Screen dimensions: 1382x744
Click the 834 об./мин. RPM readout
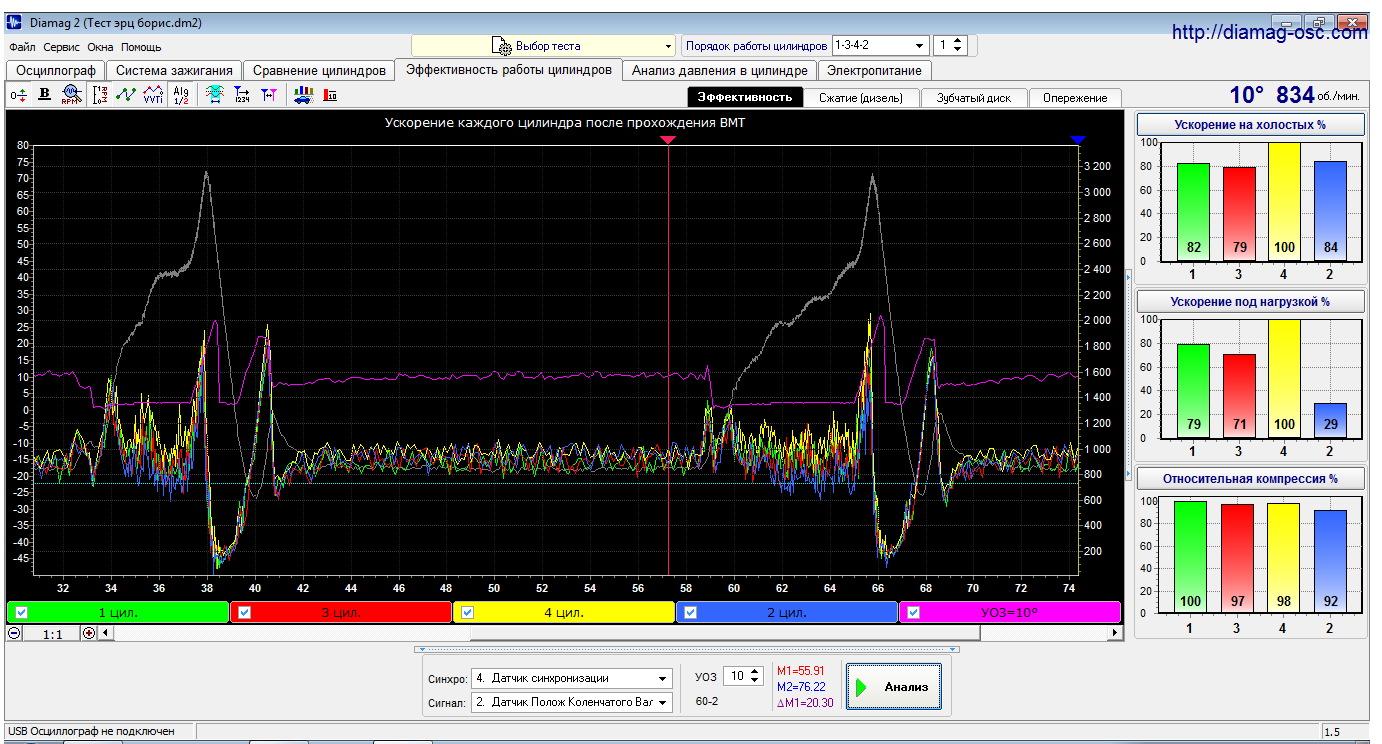pyautogui.click(x=1318, y=95)
